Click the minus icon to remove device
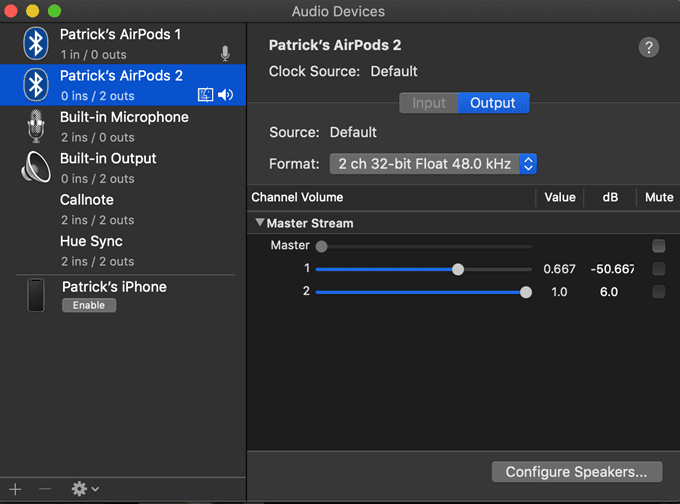 click(45, 489)
